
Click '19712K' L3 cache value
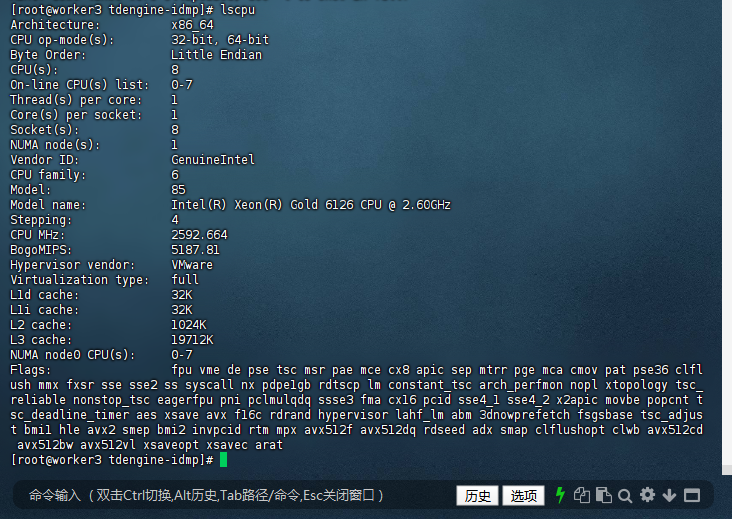coord(192,340)
